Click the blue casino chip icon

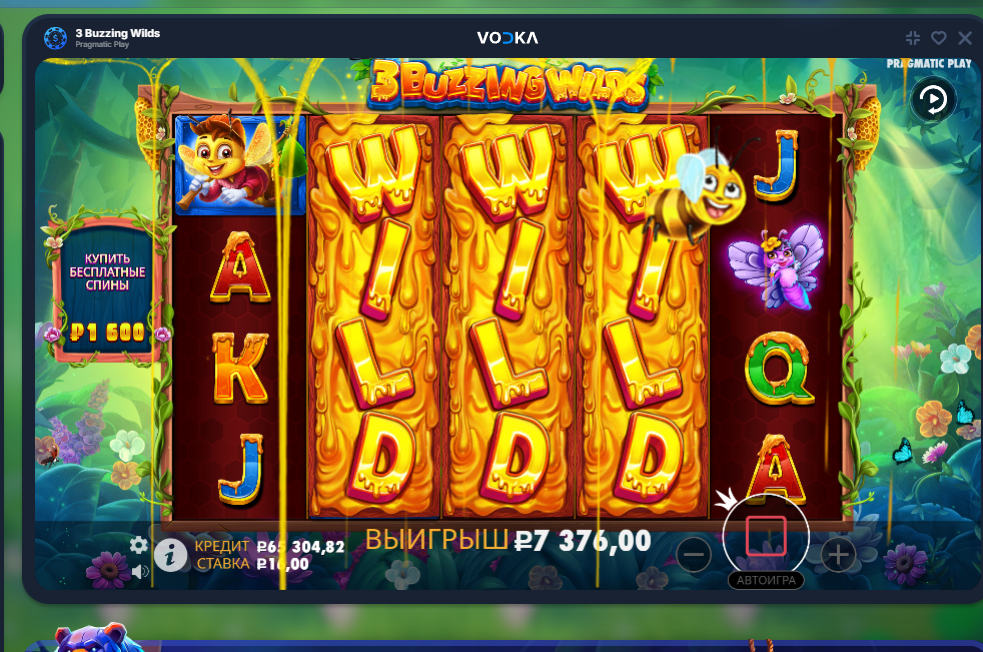click(55, 38)
